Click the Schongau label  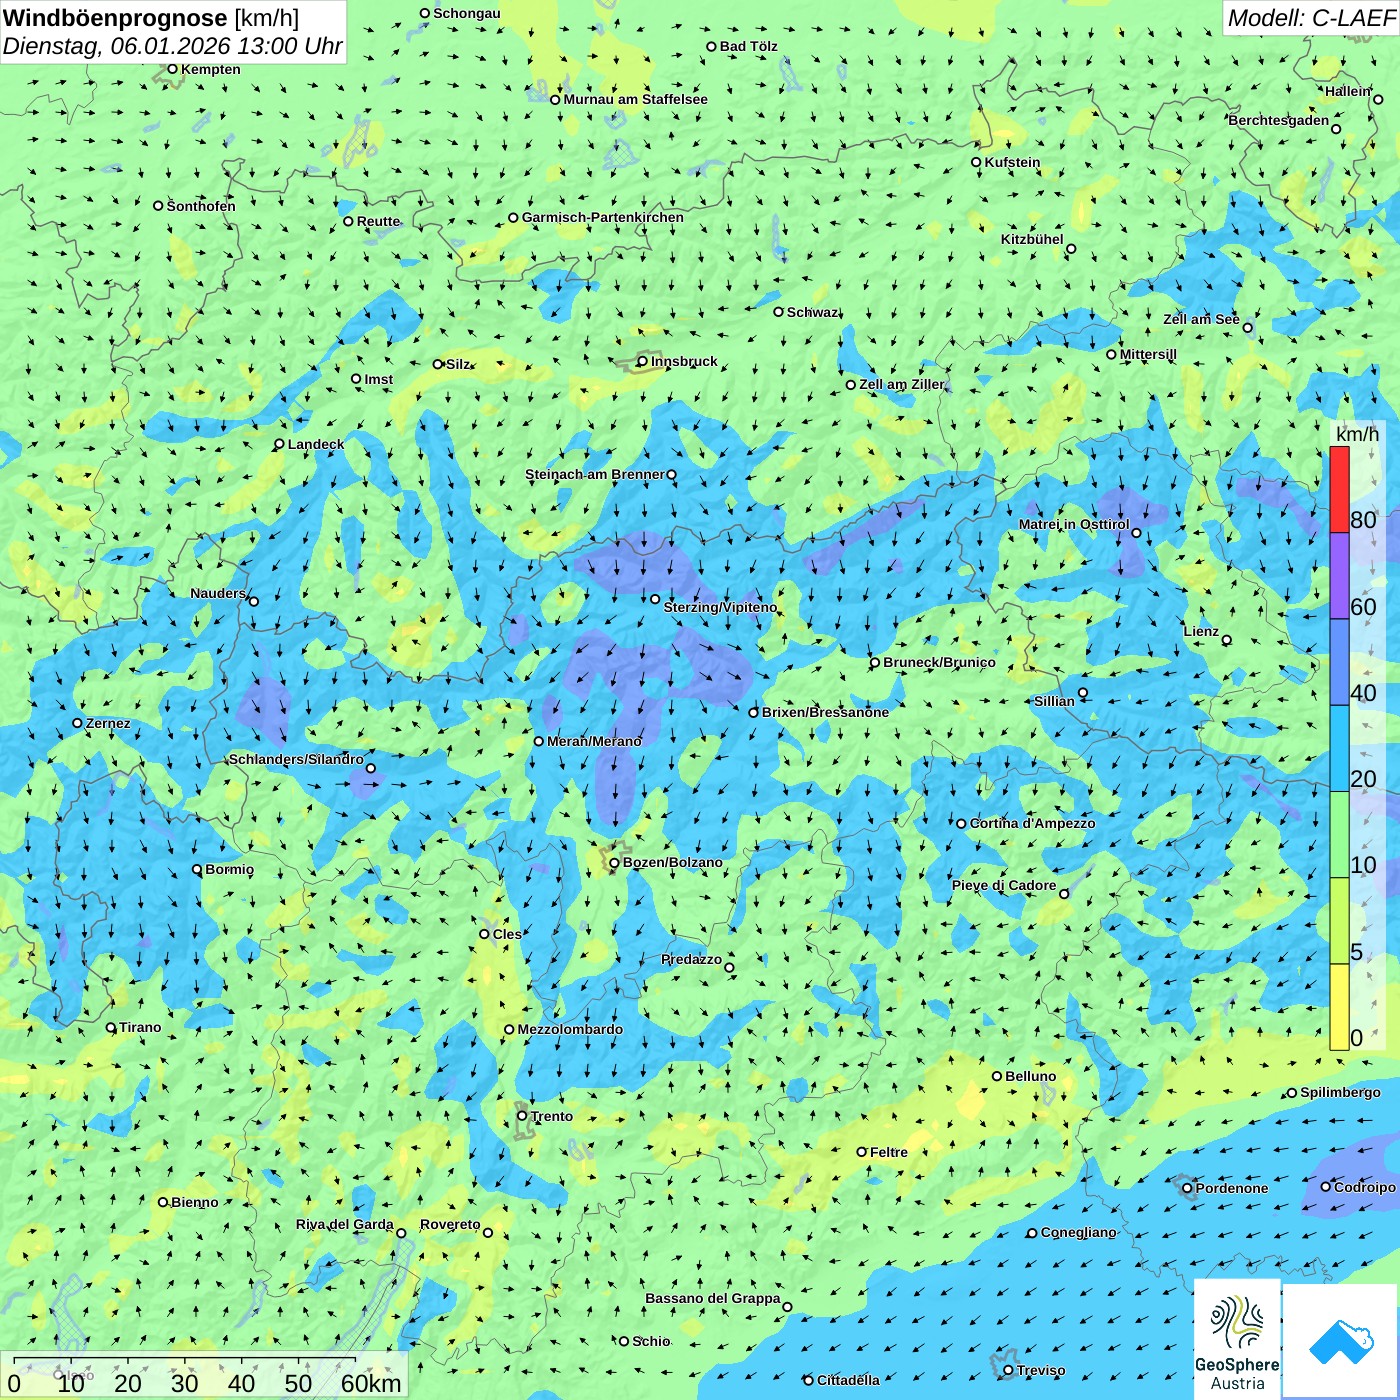pos(467,13)
